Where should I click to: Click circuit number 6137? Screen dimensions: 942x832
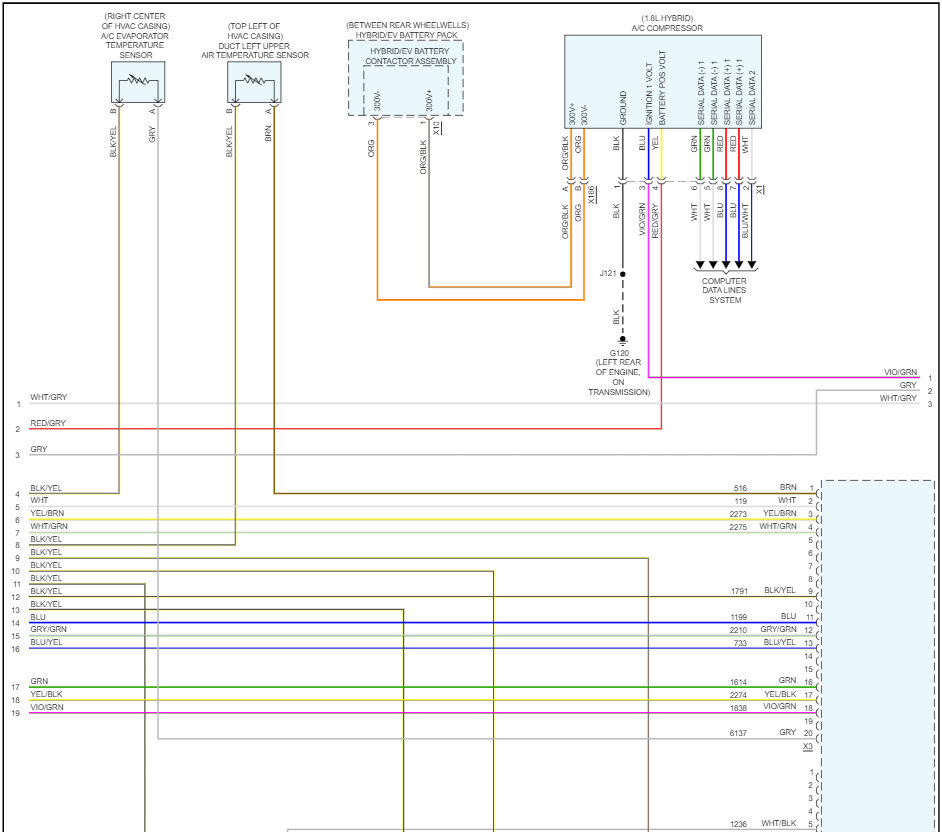pos(738,733)
